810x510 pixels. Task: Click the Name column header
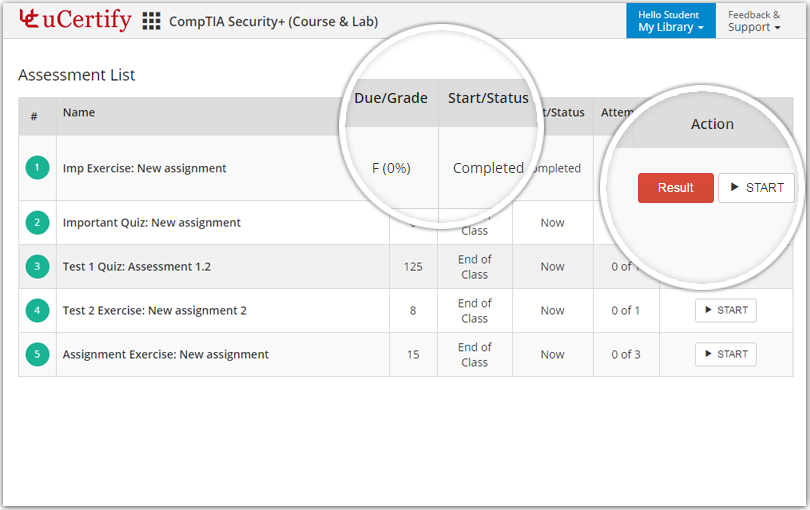click(x=79, y=112)
